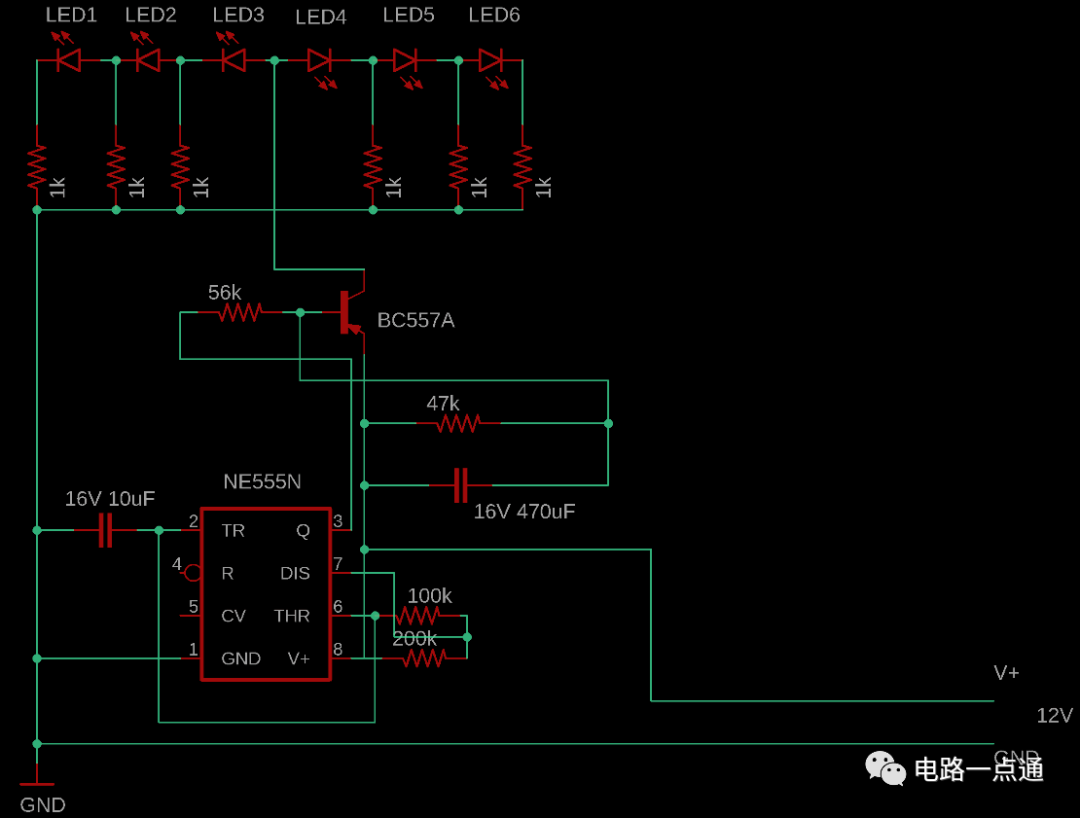The image size is (1080, 818).
Task: Select the 47k resistor symbol
Action: (458, 423)
